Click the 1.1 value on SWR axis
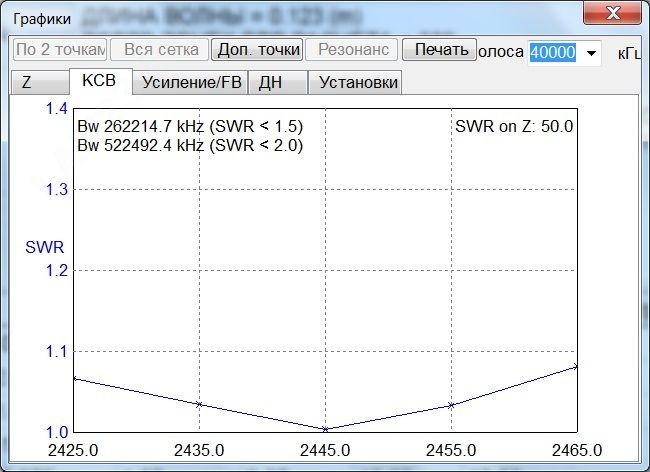The height and width of the screenshot is (472, 650). click(56, 351)
